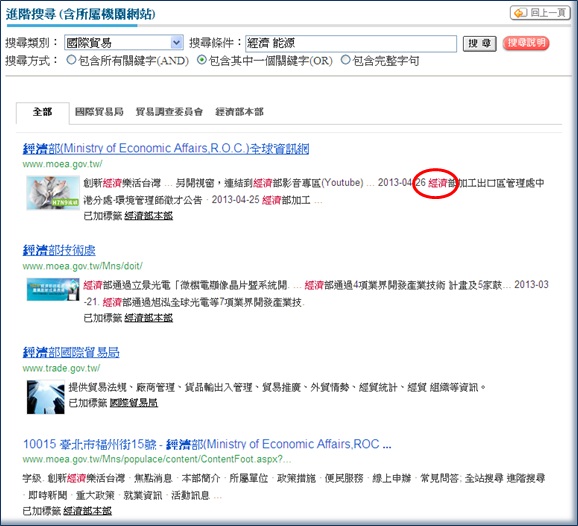
Task: Open the 經濟部國際貿易局 result link
Action: pos(71,352)
